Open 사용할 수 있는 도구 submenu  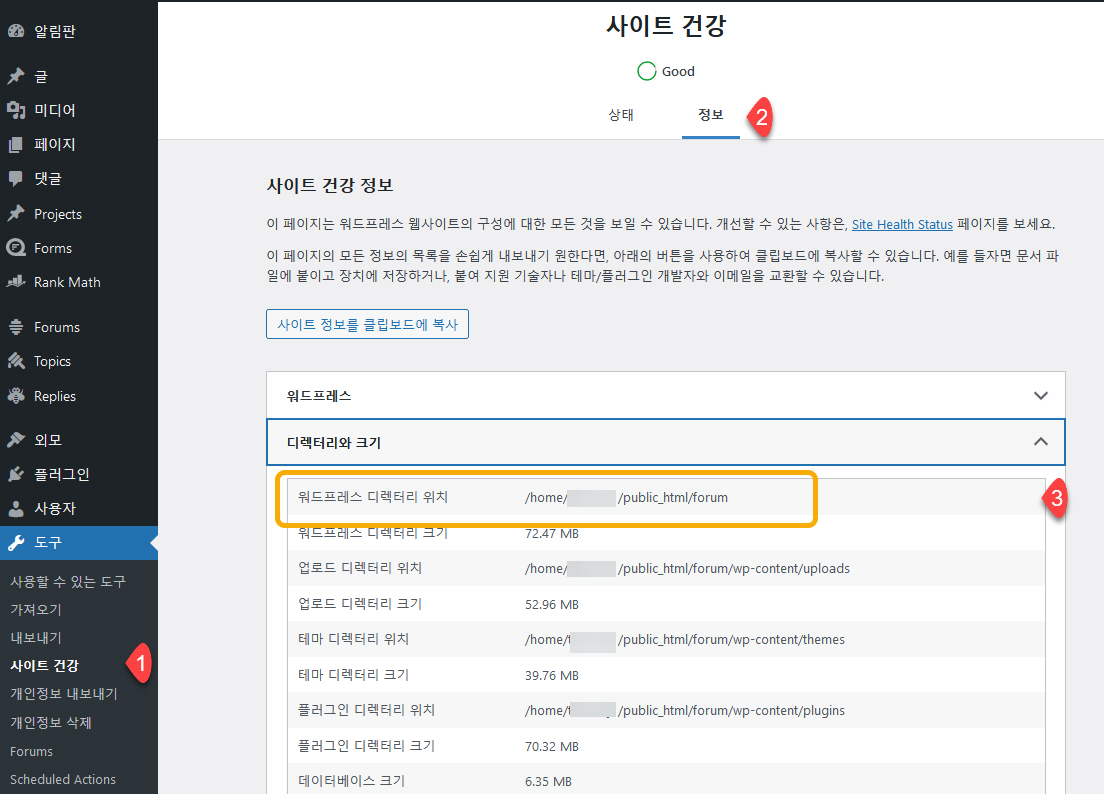(68, 581)
